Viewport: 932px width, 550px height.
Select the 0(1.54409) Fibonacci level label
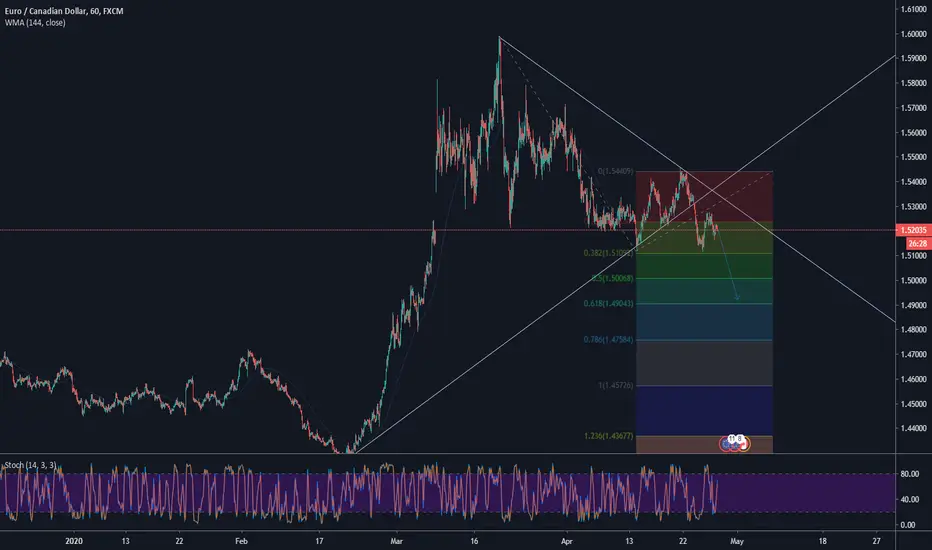tap(615, 171)
